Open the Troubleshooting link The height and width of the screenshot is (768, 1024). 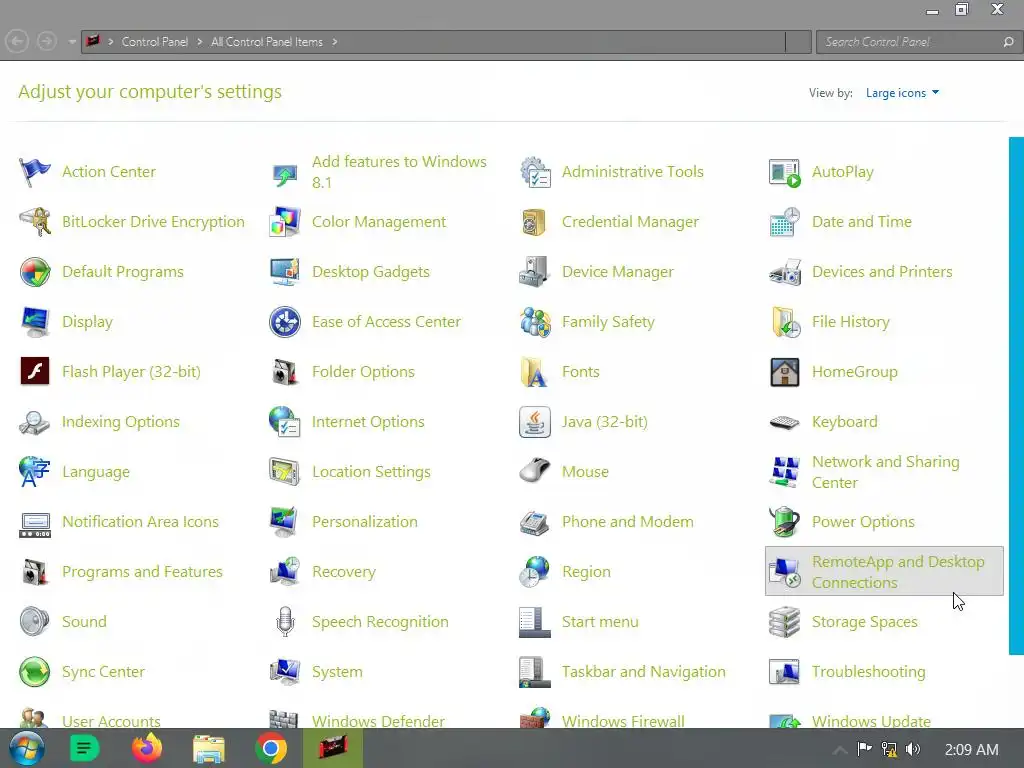point(868,672)
